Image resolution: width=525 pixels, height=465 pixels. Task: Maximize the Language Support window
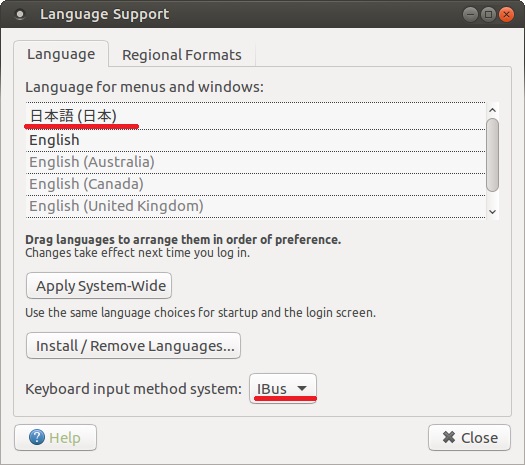pos(489,15)
